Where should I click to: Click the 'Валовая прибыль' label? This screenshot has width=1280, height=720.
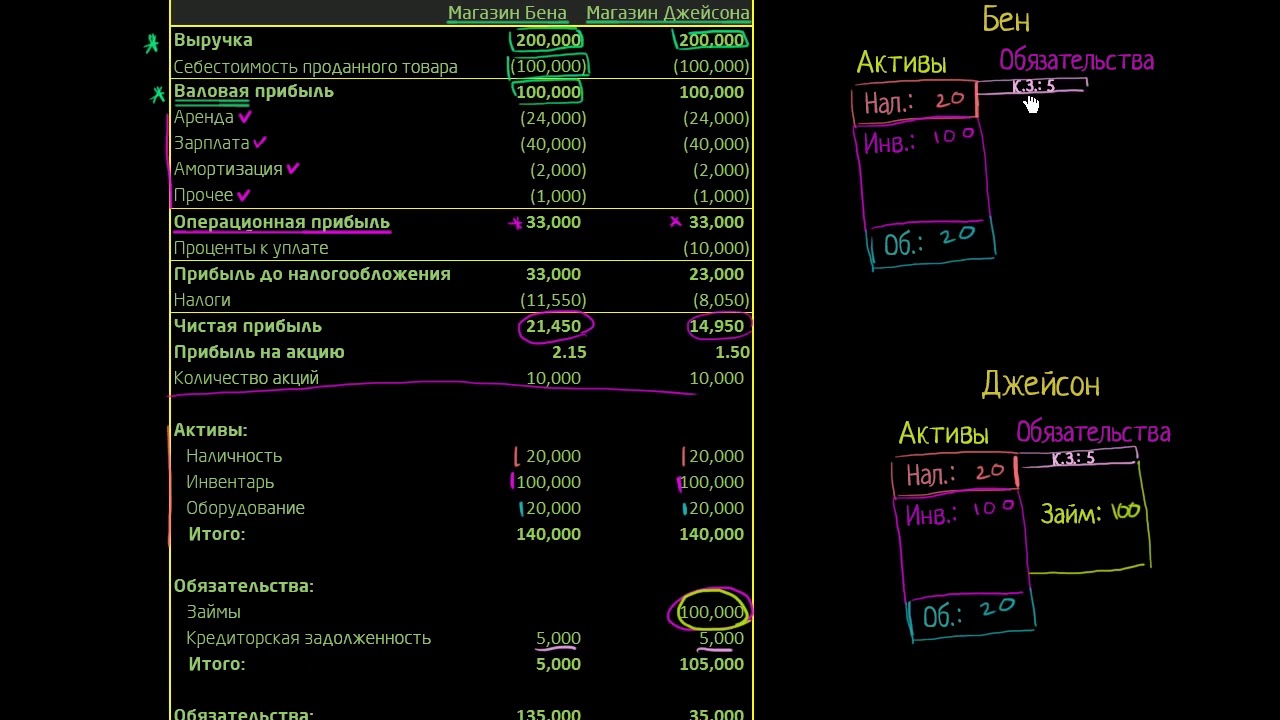[x=254, y=92]
